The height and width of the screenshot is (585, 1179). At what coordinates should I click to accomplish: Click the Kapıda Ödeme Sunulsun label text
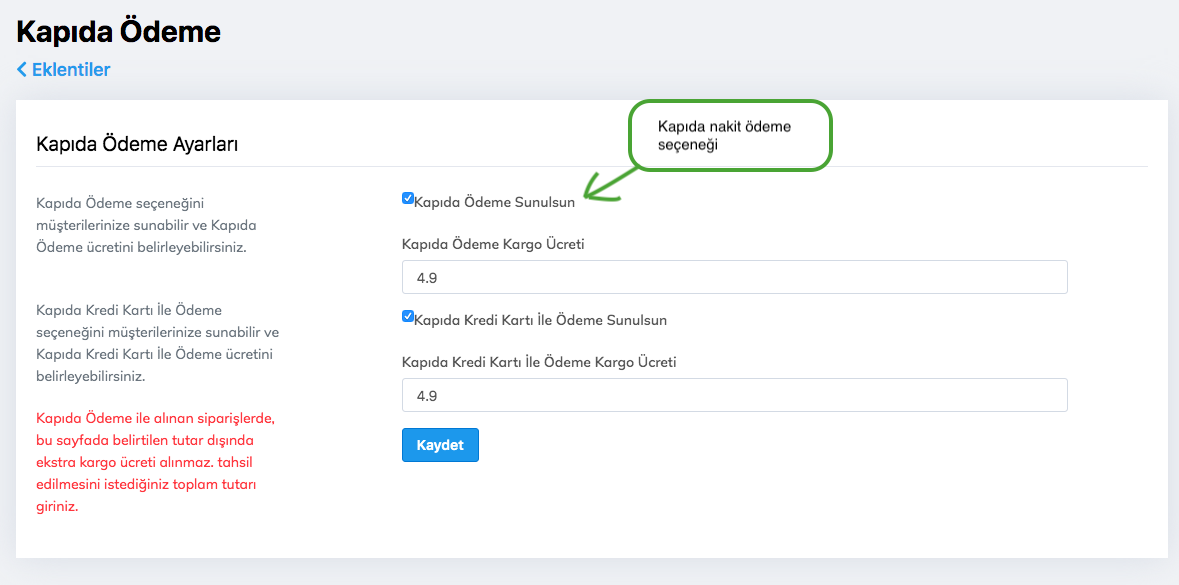pyautogui.click(x=494, y=202)
